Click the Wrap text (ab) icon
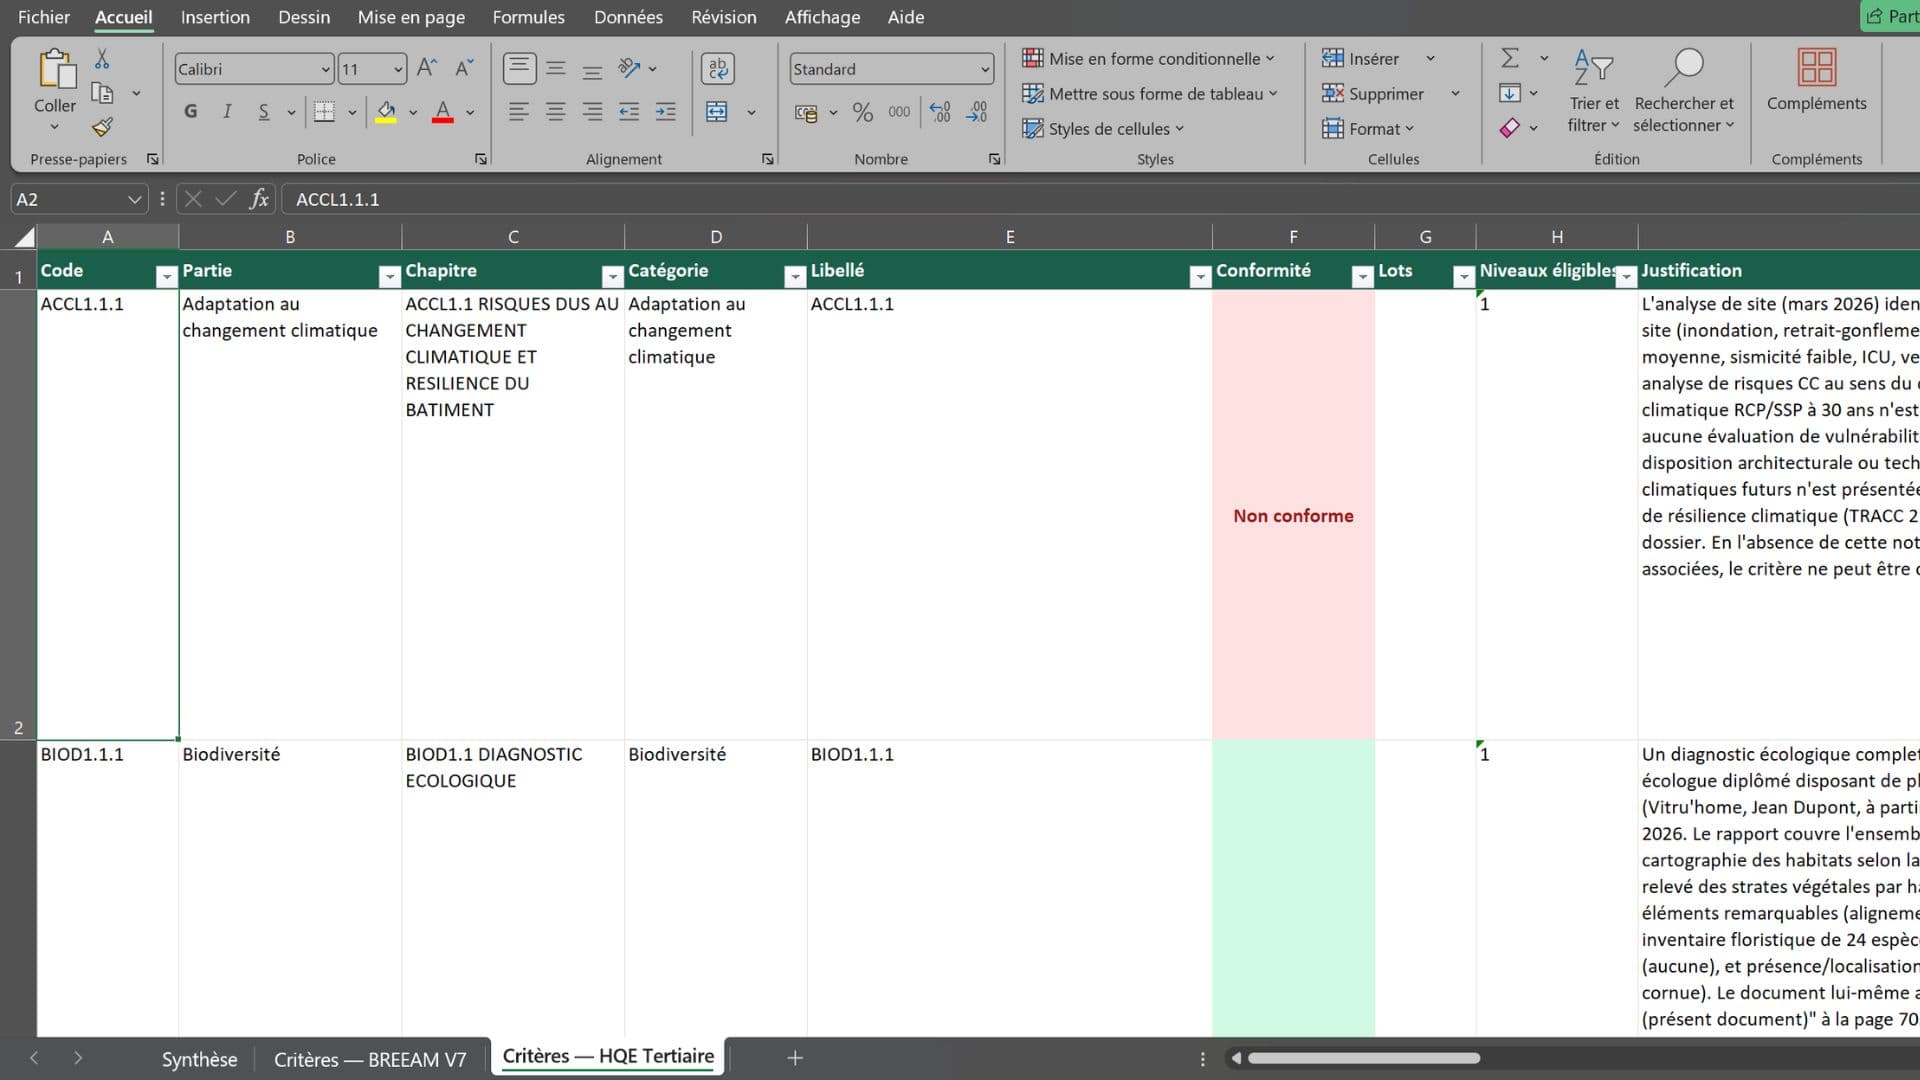The height and width of the screenshot is (1080, 1920). coord(718,68)
